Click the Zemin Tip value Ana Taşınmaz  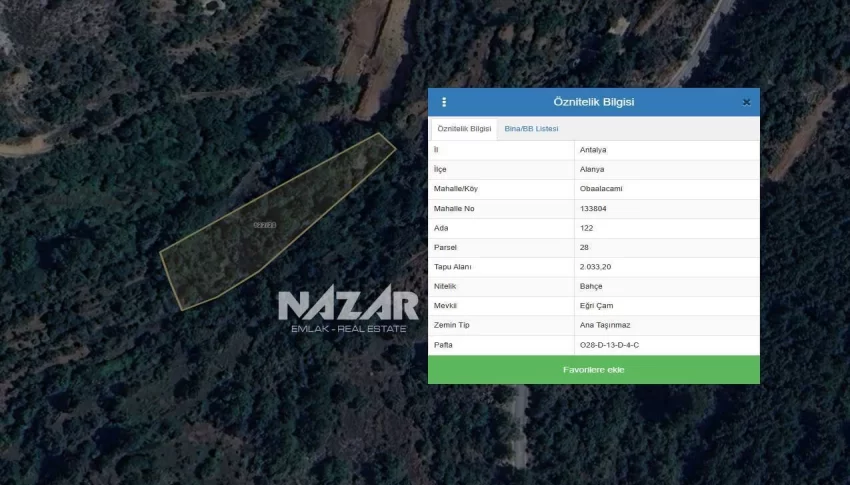[605, 325]
